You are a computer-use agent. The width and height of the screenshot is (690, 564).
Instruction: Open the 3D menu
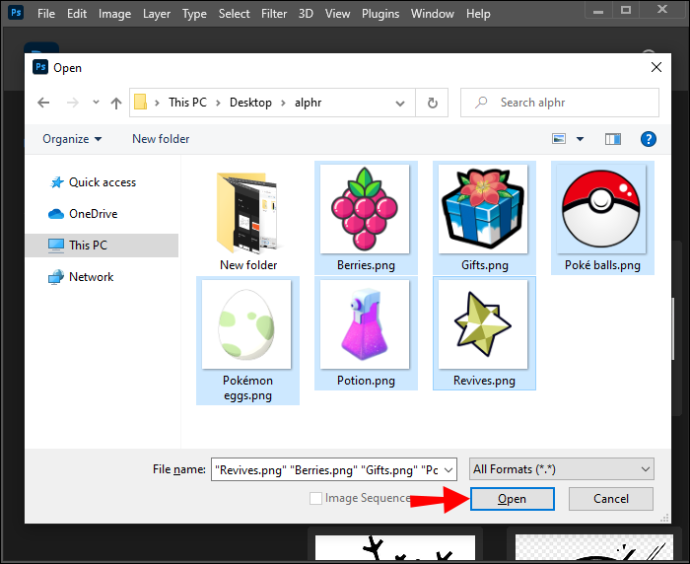tap(305, 14)
